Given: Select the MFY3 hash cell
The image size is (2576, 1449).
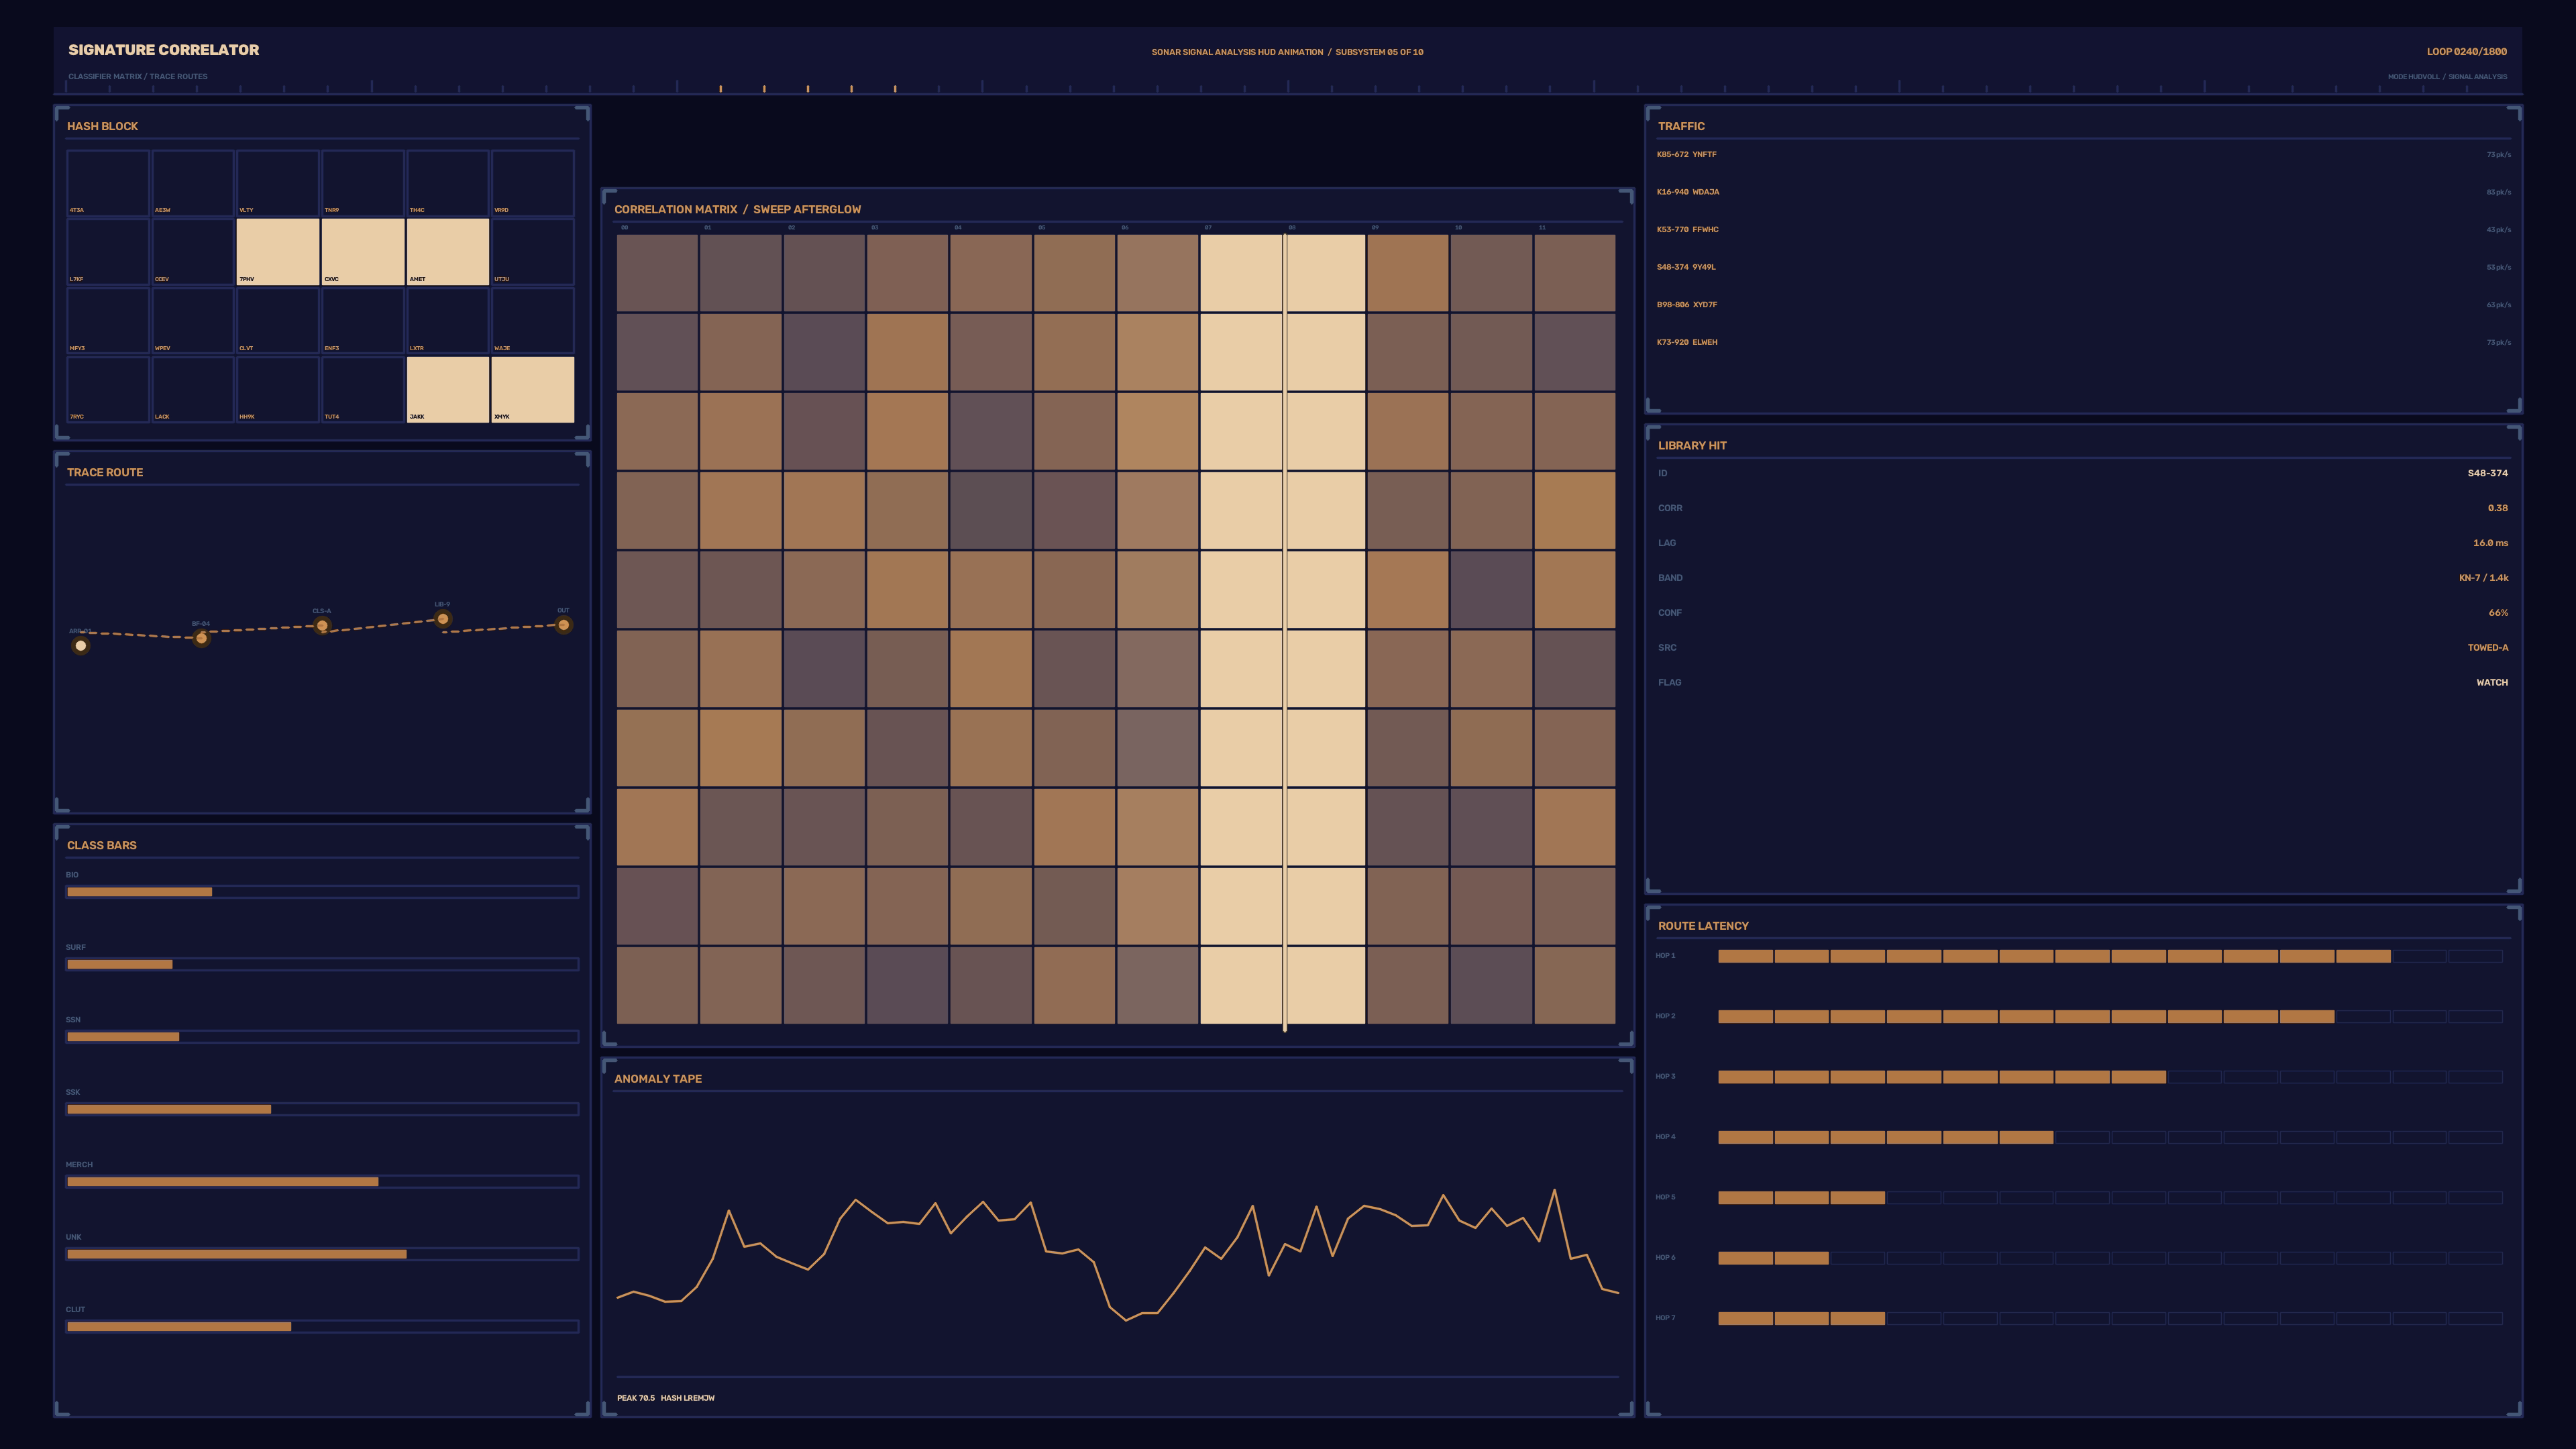Looking at the screenshot, I should pyautogui.click(x=108, y=321).
